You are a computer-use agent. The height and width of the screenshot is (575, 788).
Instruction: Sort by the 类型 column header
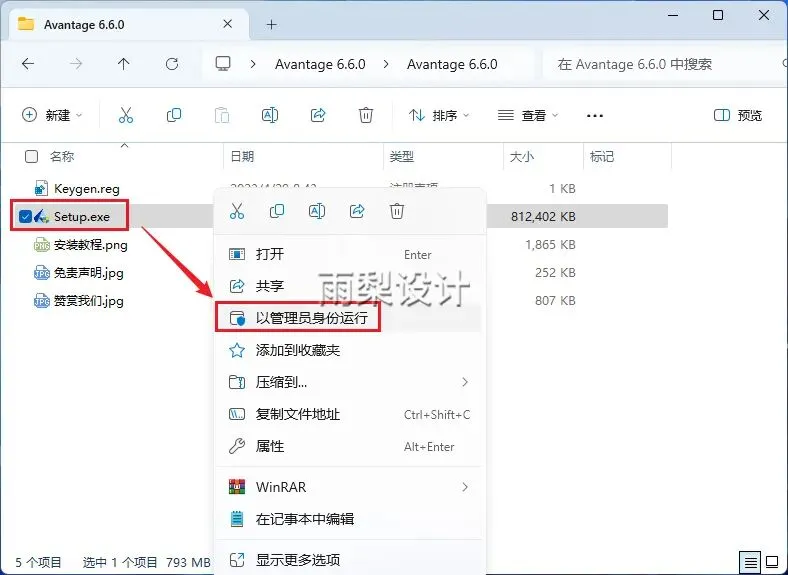pos(402,156)
